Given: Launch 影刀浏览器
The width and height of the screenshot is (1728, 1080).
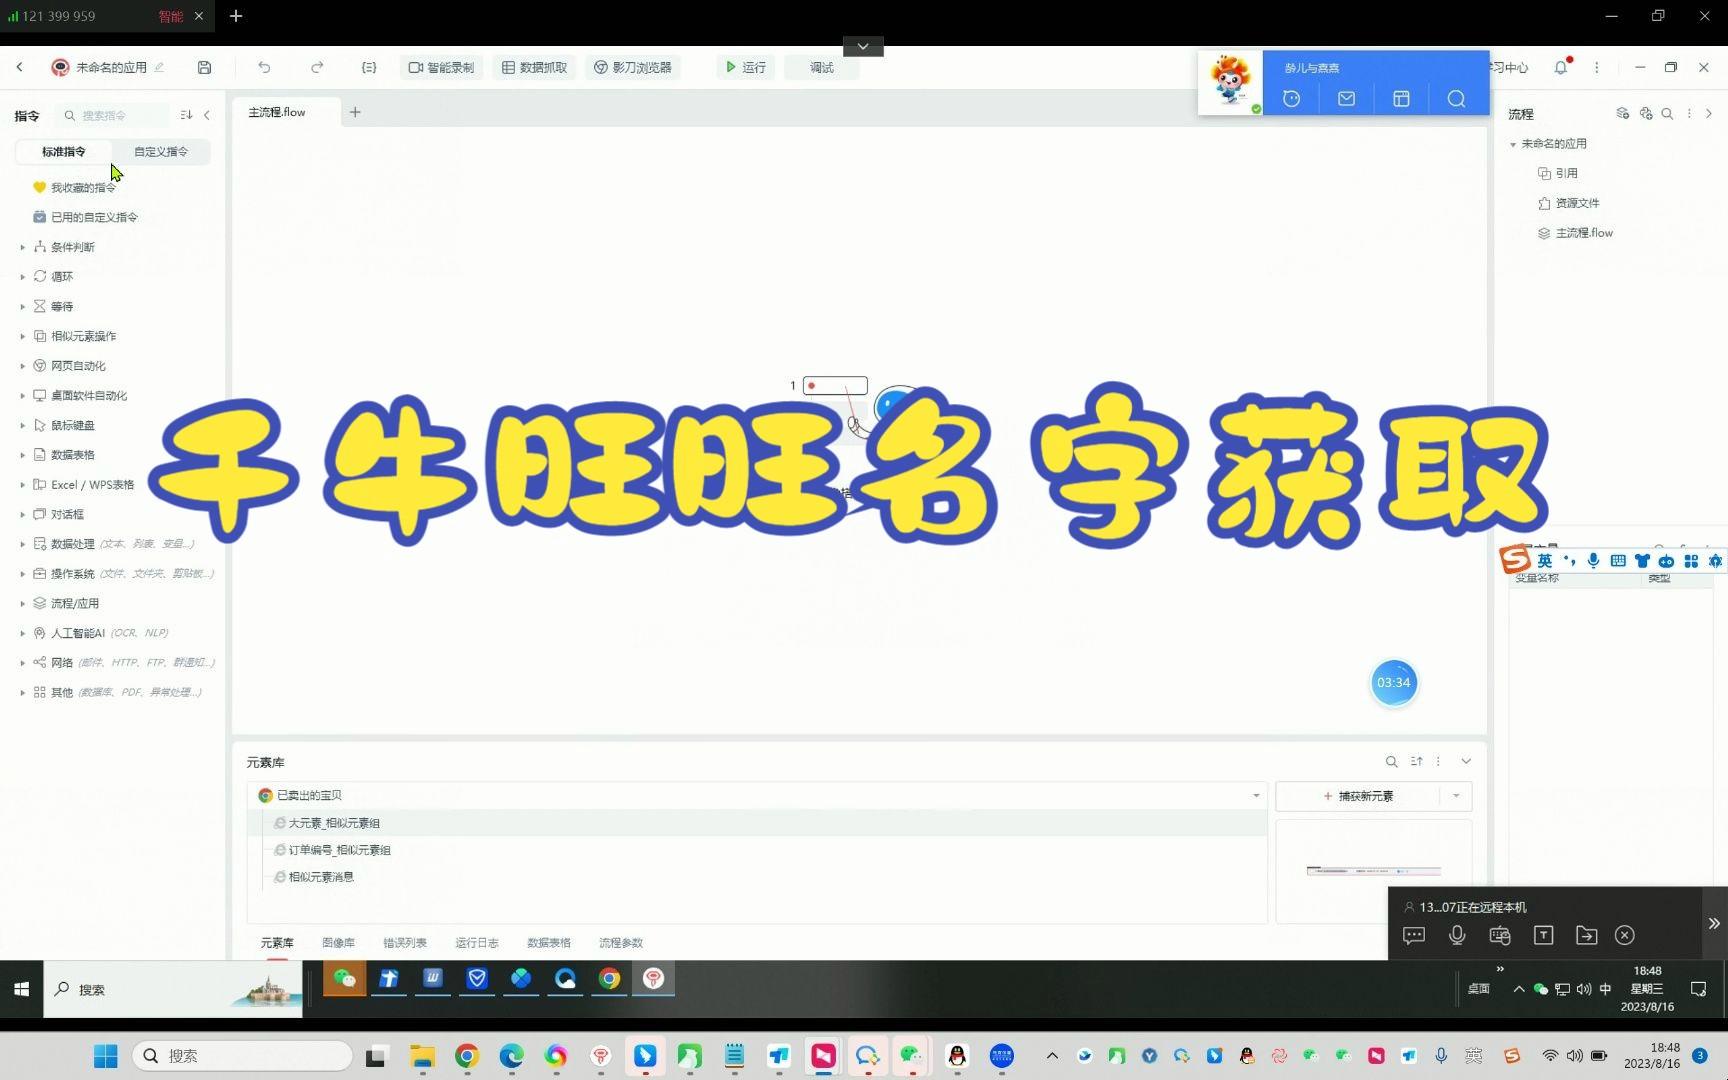Looking at the screenshot, I should pos(633,67).
